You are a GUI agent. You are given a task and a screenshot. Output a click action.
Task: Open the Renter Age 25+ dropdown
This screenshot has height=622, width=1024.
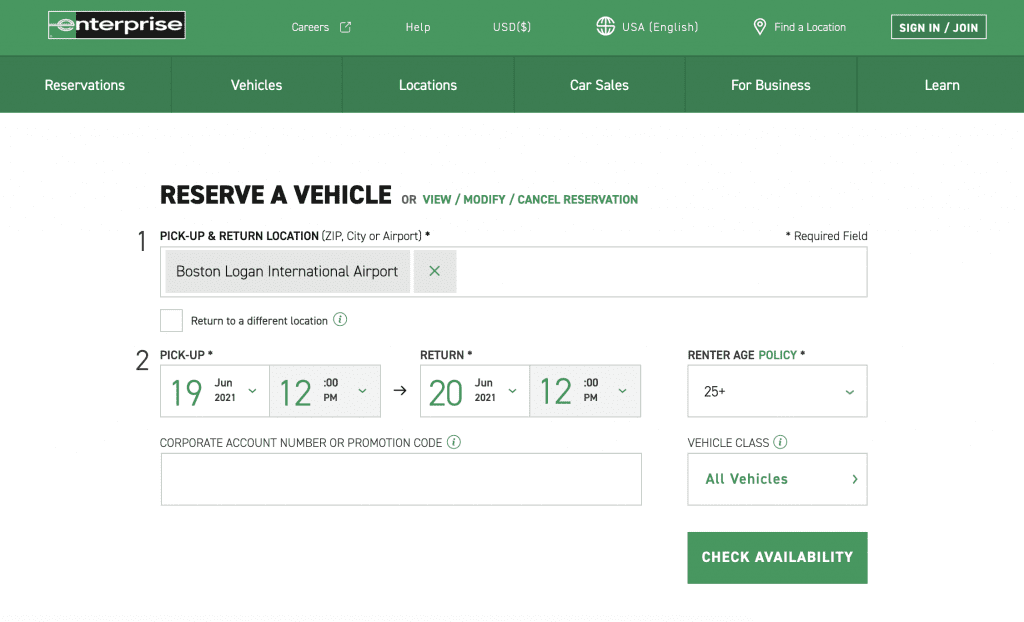point(777,391)
